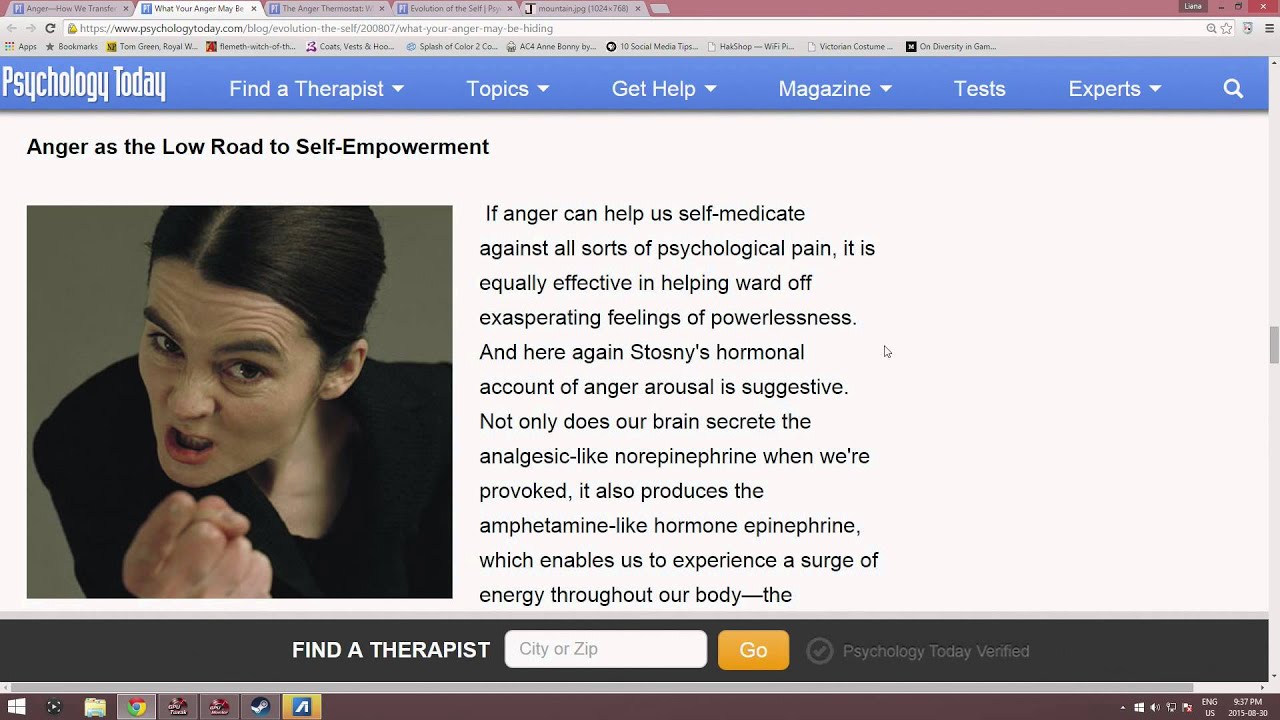
Task: Open the 10 Social Media Tips bookmark
Action: (652, 46)
